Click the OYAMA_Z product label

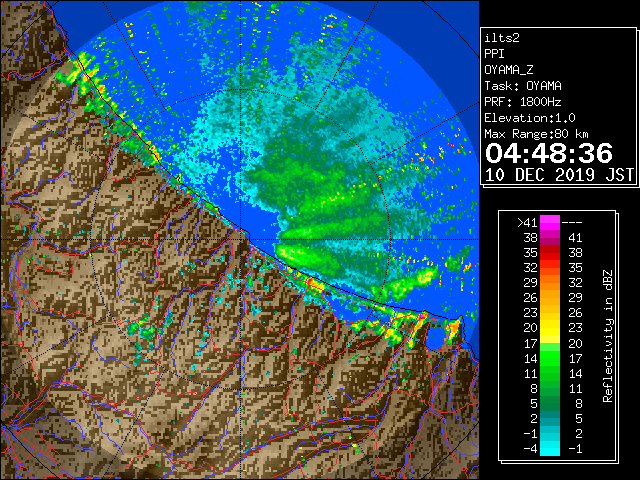(509, 70)
